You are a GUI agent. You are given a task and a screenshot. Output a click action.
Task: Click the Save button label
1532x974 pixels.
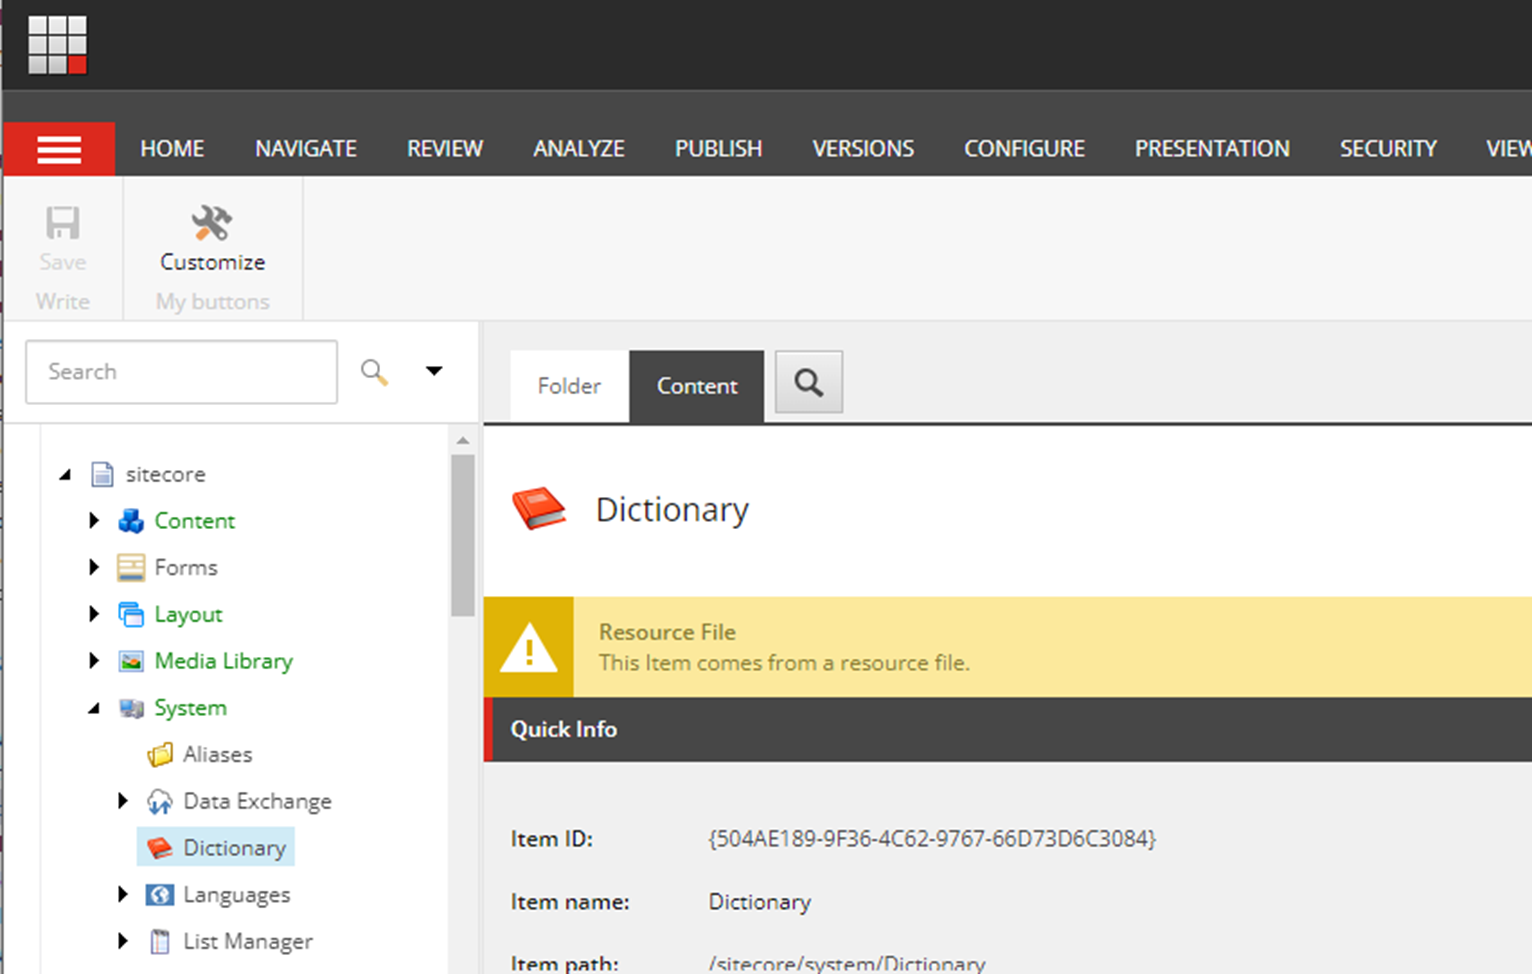coord(63,262)
